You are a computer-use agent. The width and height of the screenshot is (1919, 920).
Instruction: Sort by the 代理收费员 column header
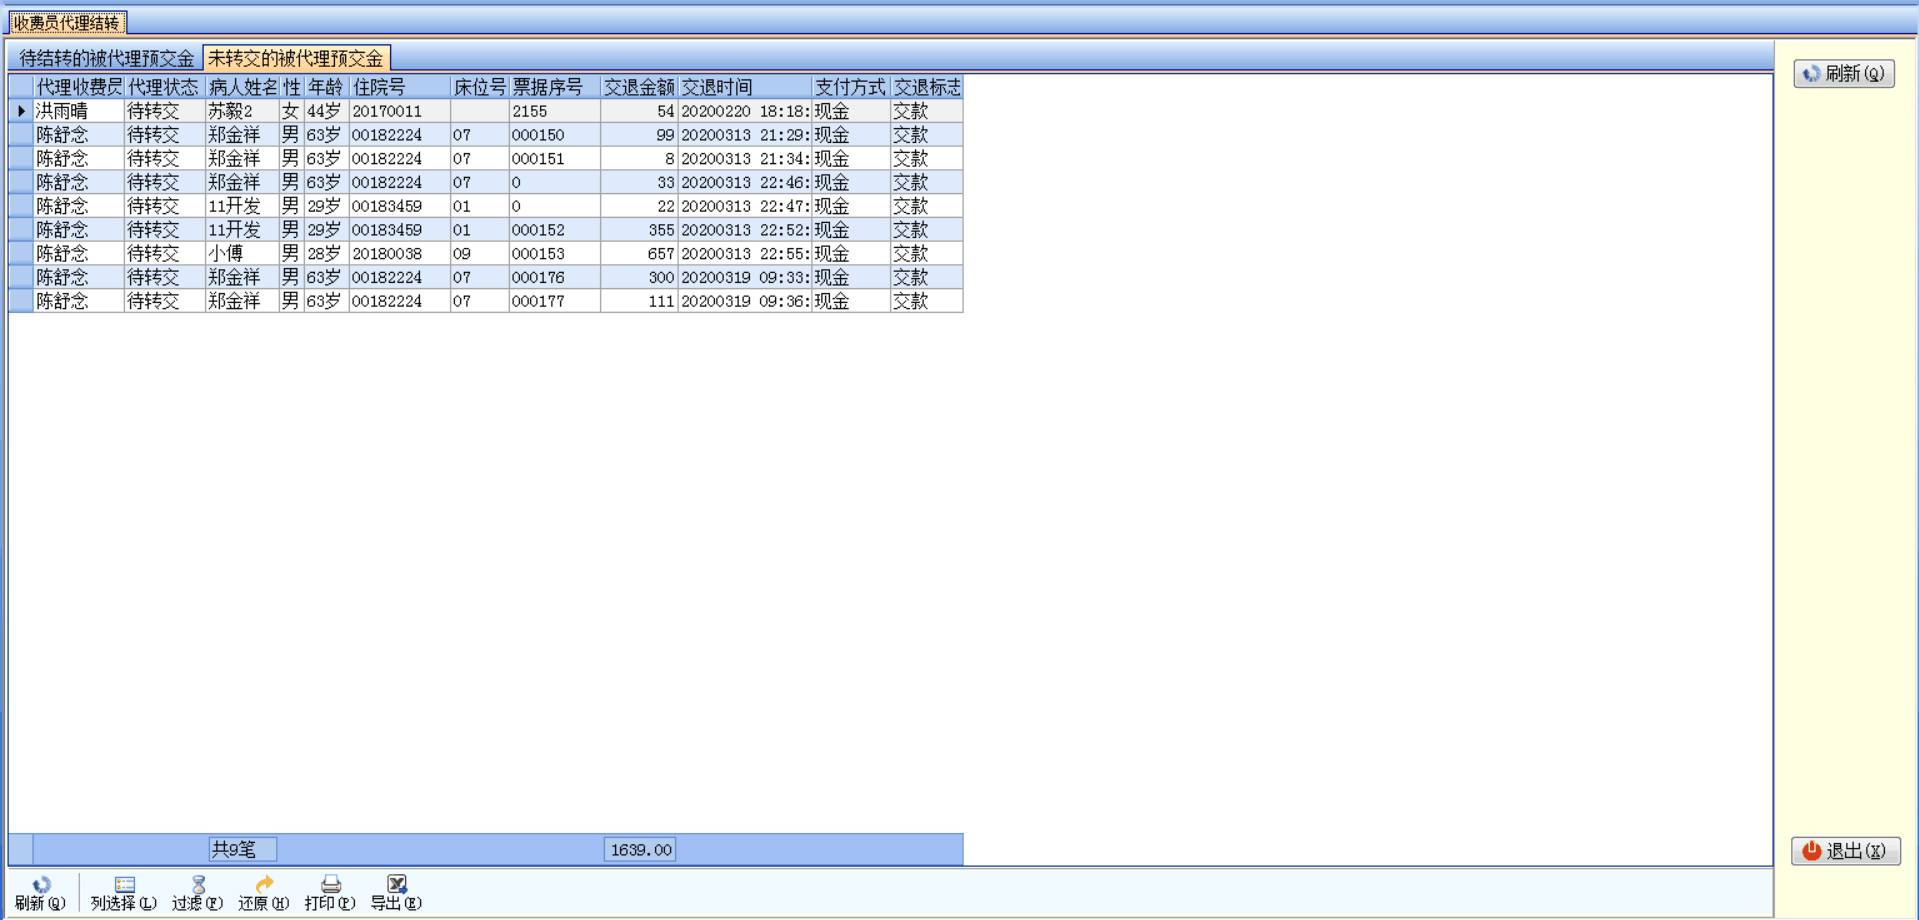[79, 87]
